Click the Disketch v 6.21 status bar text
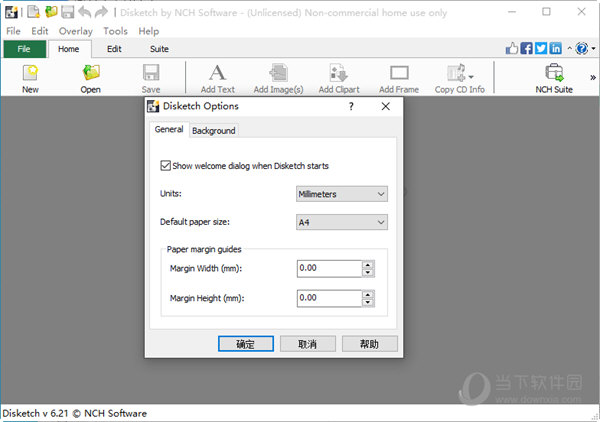Screen dimensions: 600x422 (x=75, y=414)
